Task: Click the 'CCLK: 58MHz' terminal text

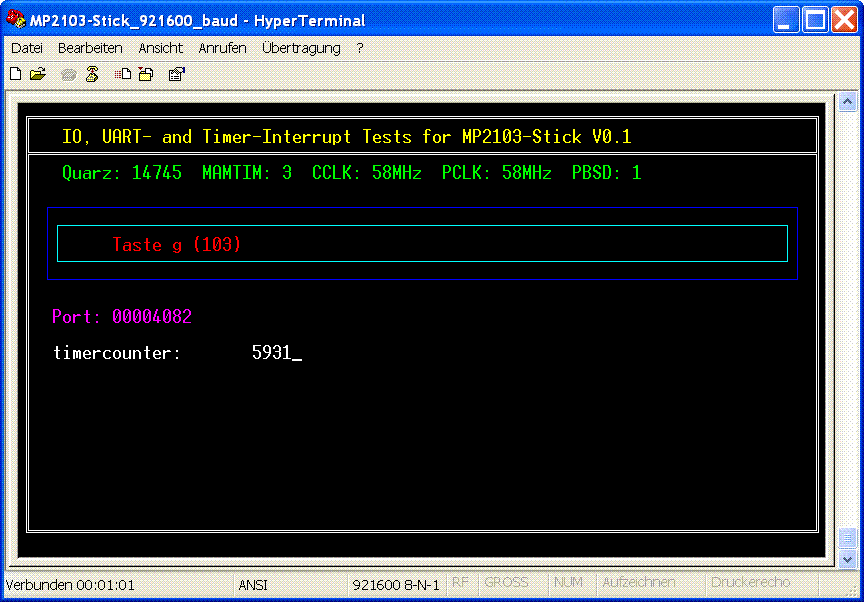Action: pos(367,173)
